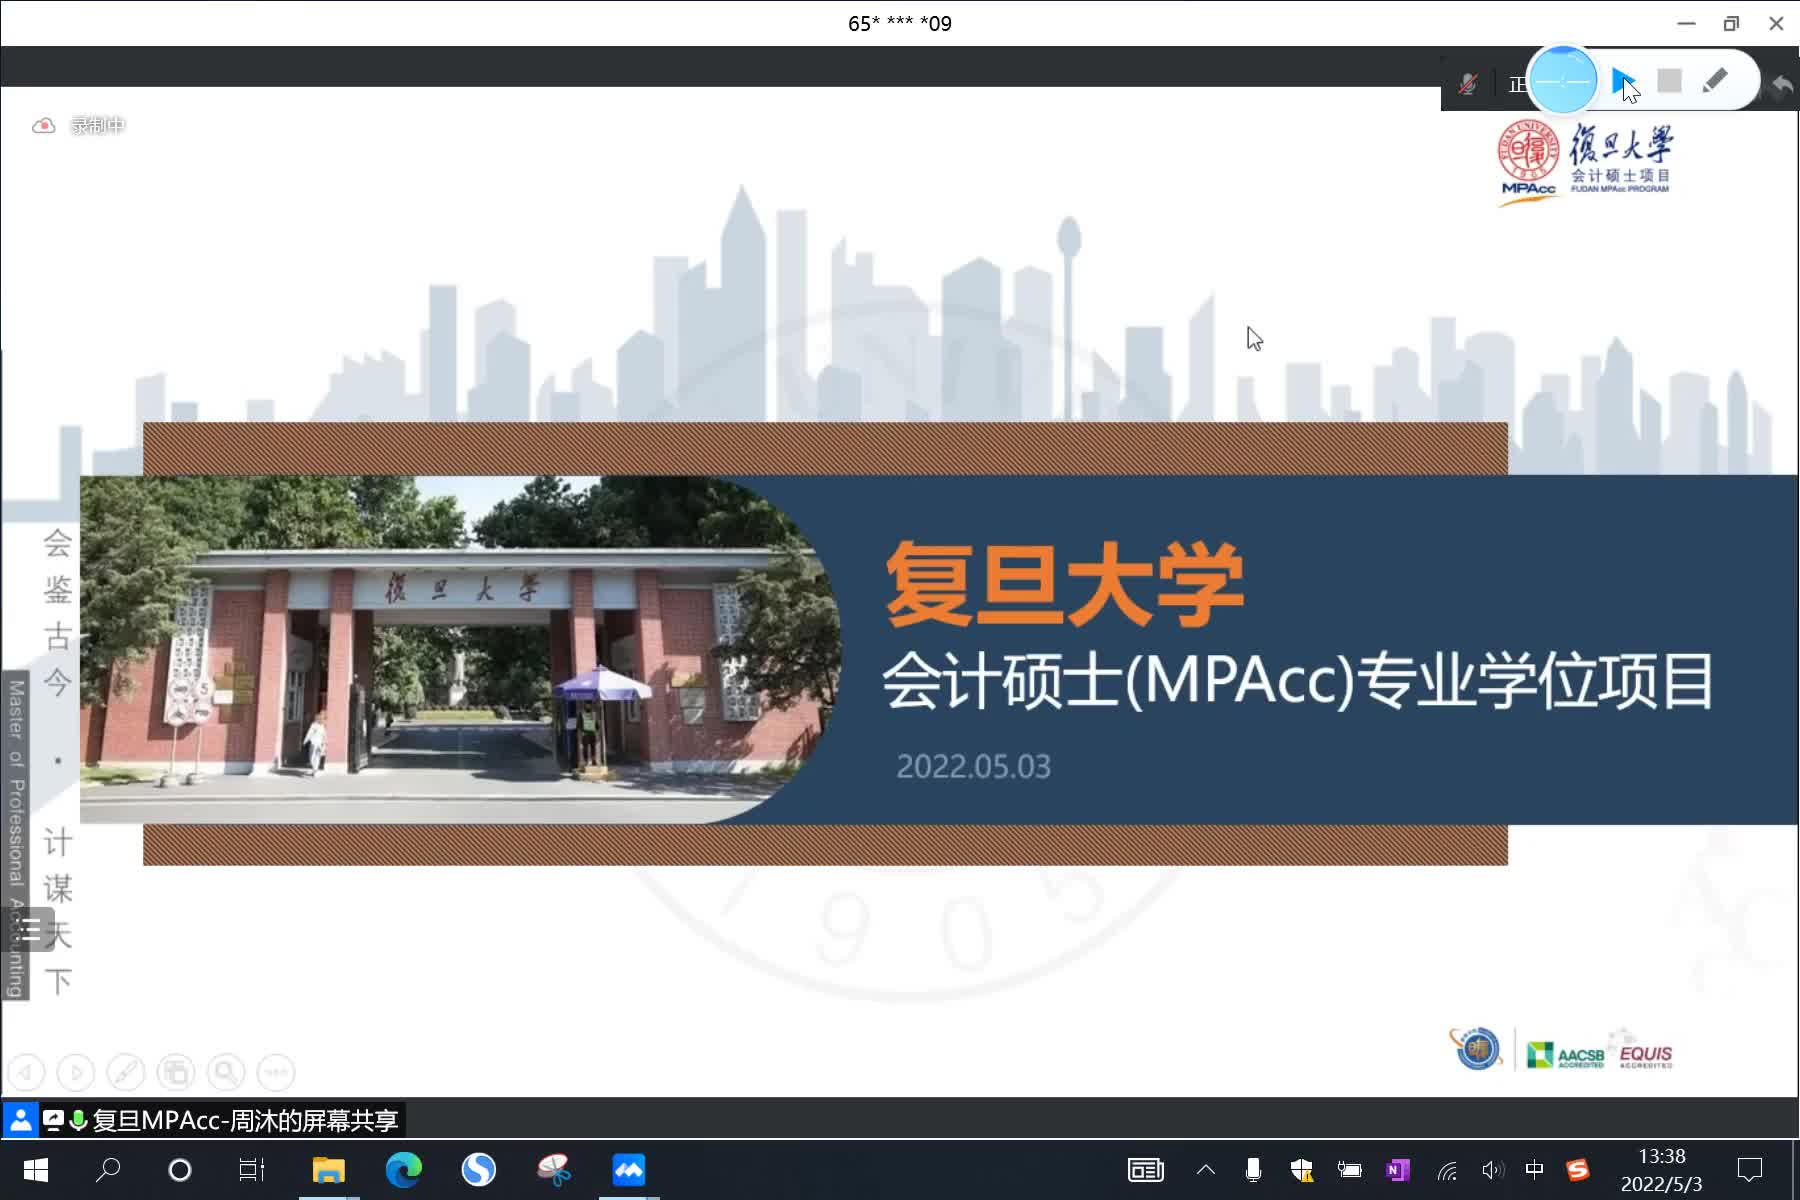Open the volume slider in system tray

(1493, 1169)
